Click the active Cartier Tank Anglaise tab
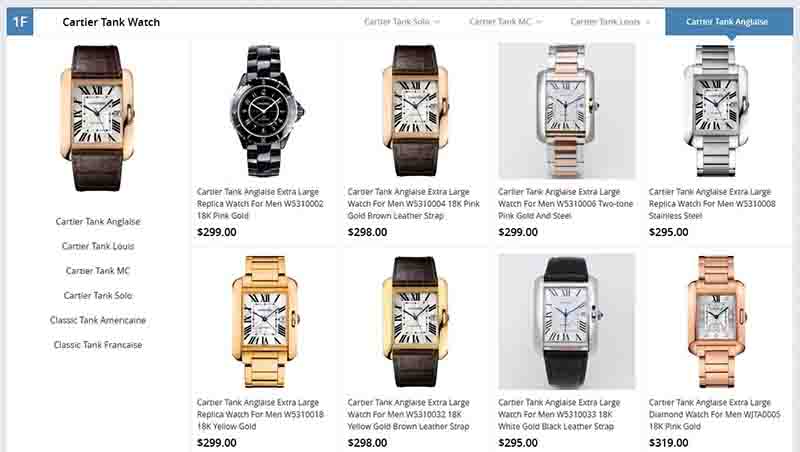Image resolution: width=800 pixels, height=452 pixels. click(x=729, y=21)
